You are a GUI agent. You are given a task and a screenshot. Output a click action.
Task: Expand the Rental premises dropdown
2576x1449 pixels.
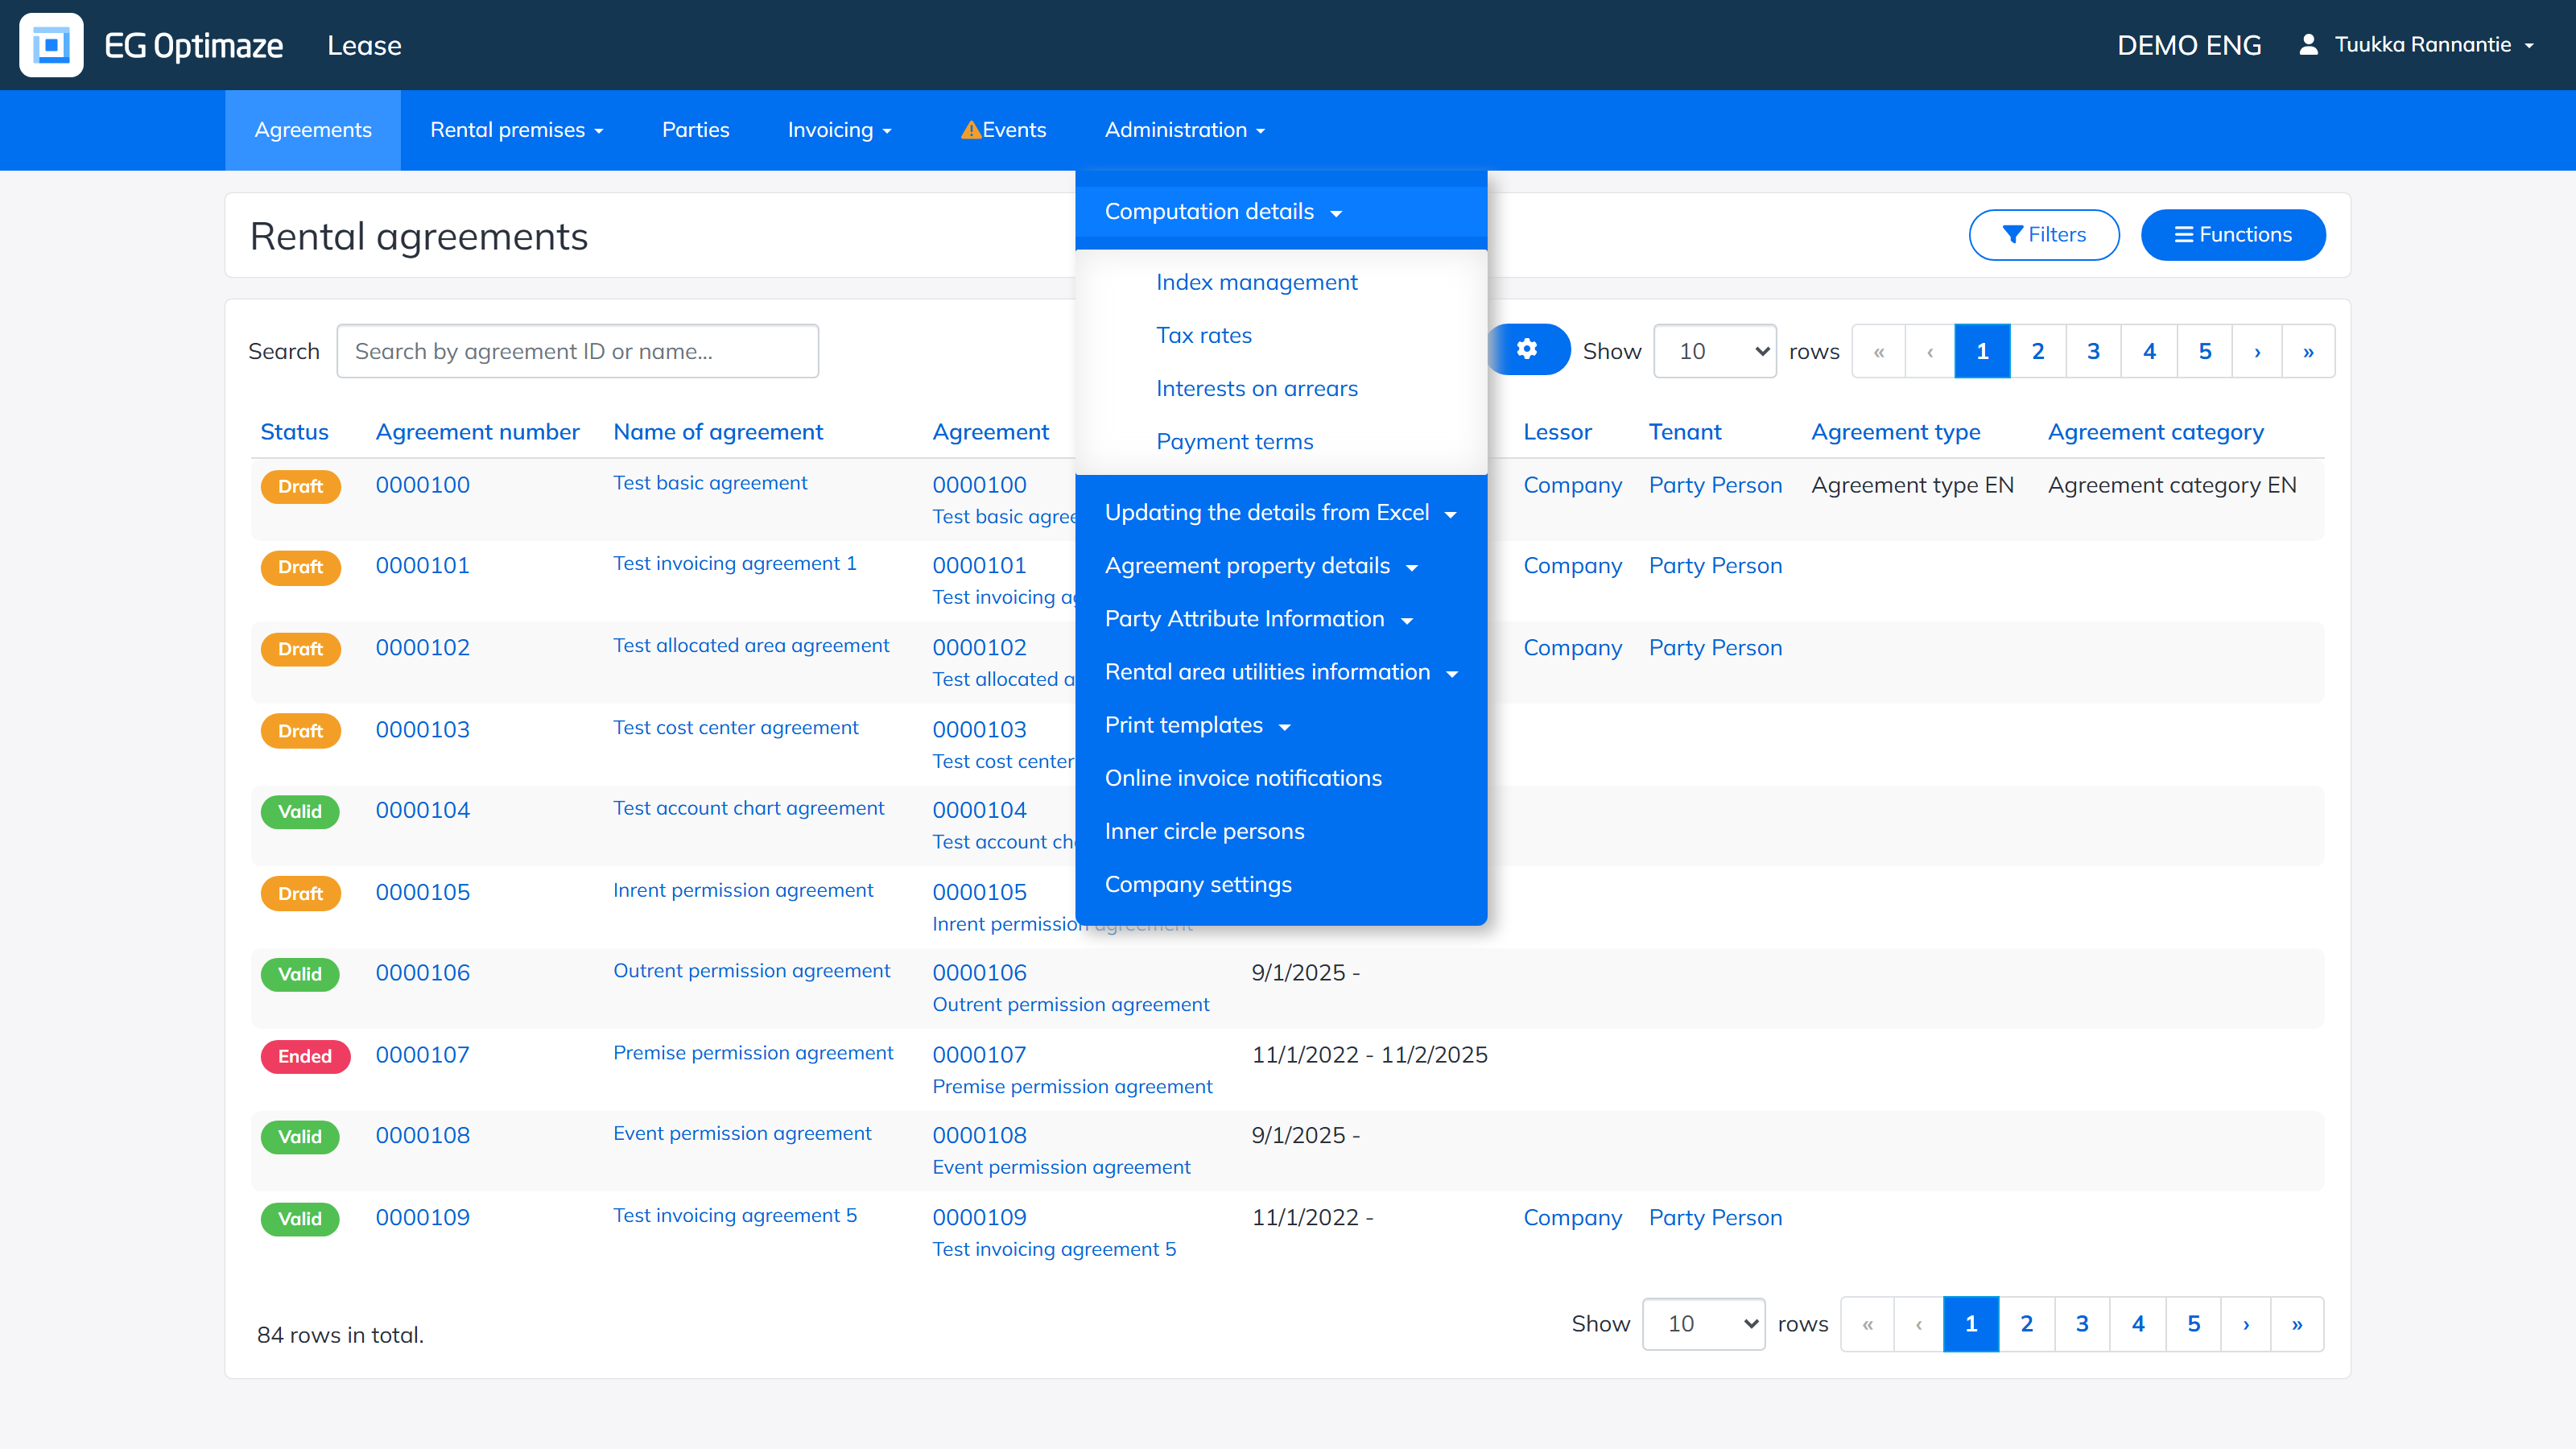pyautogui.click(x=516, y=130)
